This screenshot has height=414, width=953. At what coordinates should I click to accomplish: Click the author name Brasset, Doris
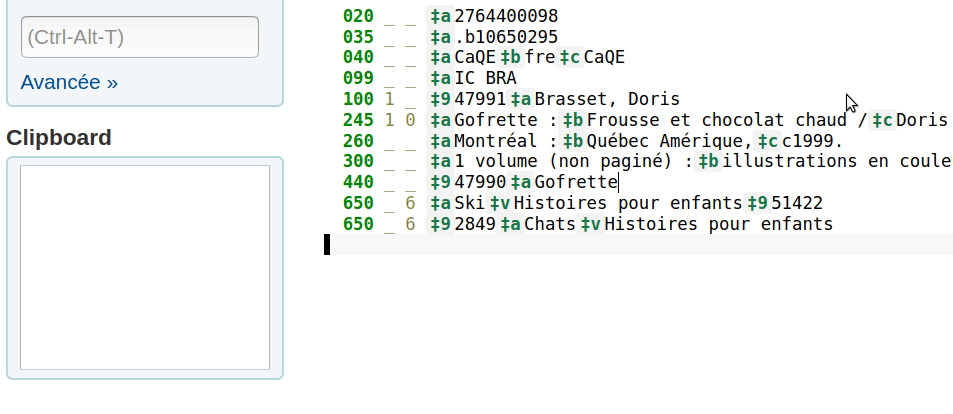click(607, 99)
